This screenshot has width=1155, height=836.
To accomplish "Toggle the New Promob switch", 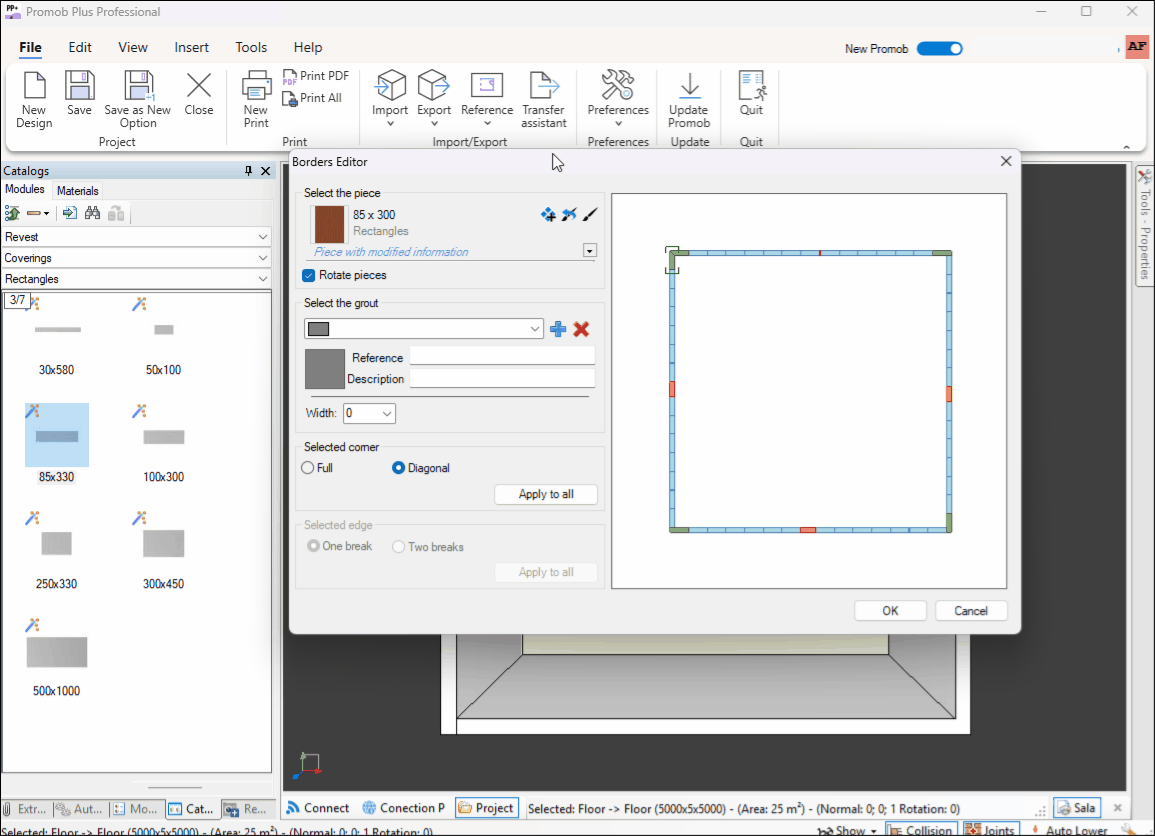I will tap(939, 49).
